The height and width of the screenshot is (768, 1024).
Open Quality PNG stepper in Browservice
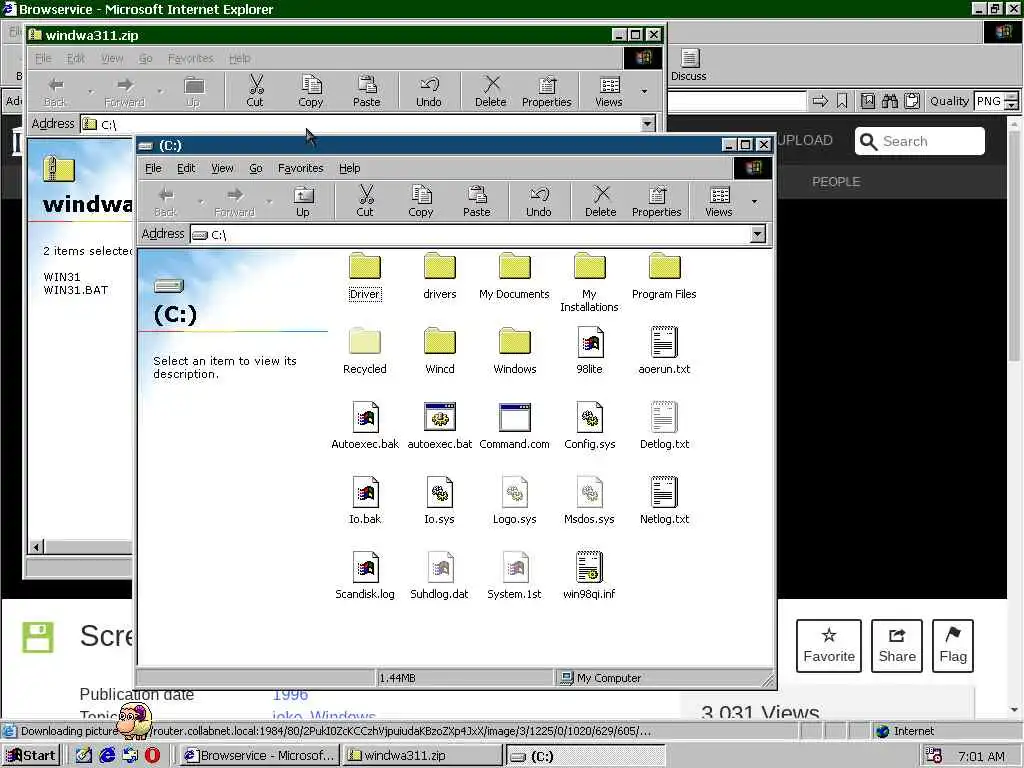(1012, 101)
